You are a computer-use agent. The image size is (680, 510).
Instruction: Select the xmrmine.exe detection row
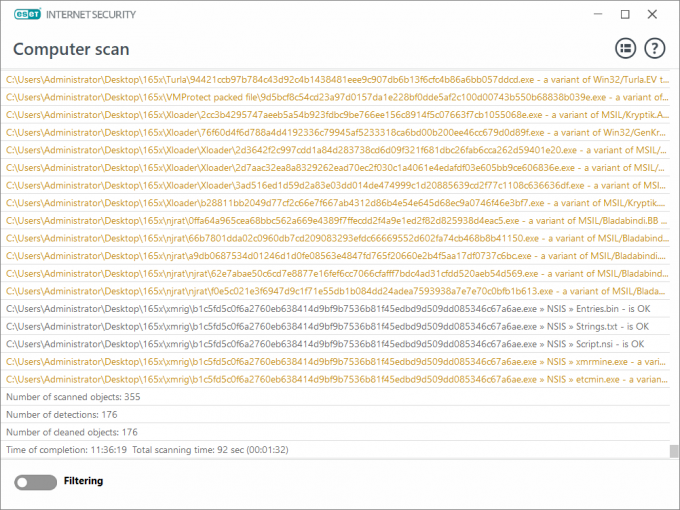[337, 362]
